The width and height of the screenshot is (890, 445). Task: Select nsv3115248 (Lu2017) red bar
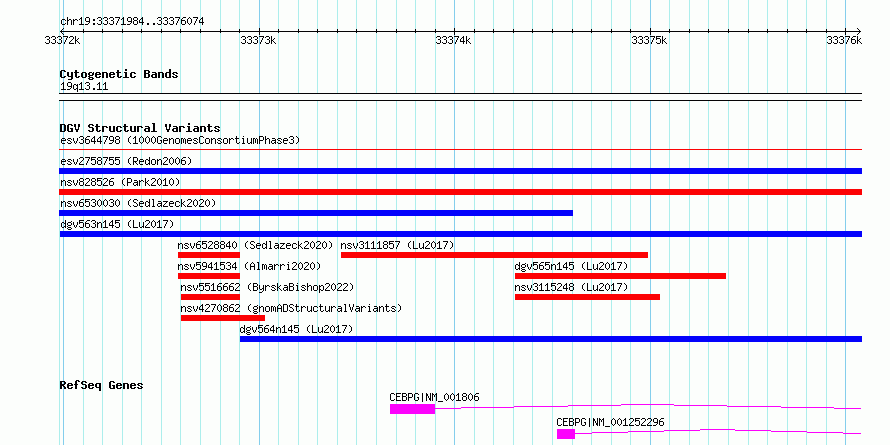pos(587,297)
